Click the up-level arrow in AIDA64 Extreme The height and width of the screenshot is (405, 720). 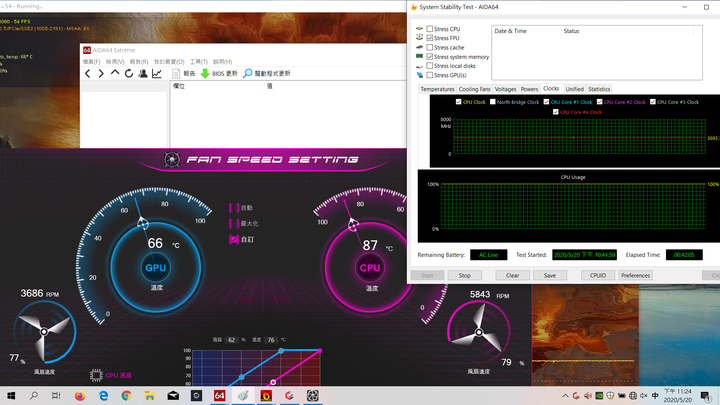tap(115, 73)
